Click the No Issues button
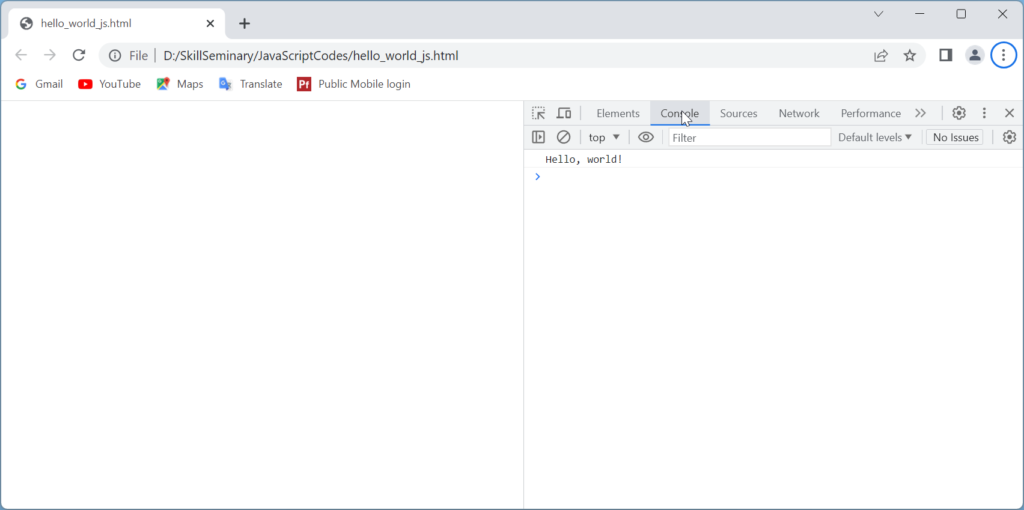The image size is (1024, 510). (x=955, y=137)
